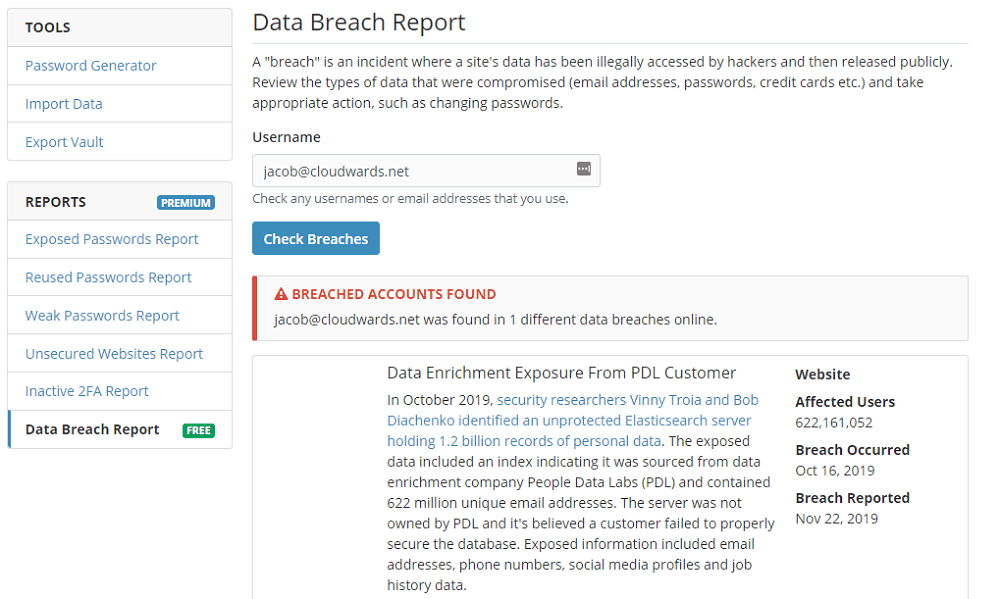This screenshot has height=599, width=1000.
Task: Click the BREACHED ACCOUNTS FOUND alert heading
Action: click(393, 294)
